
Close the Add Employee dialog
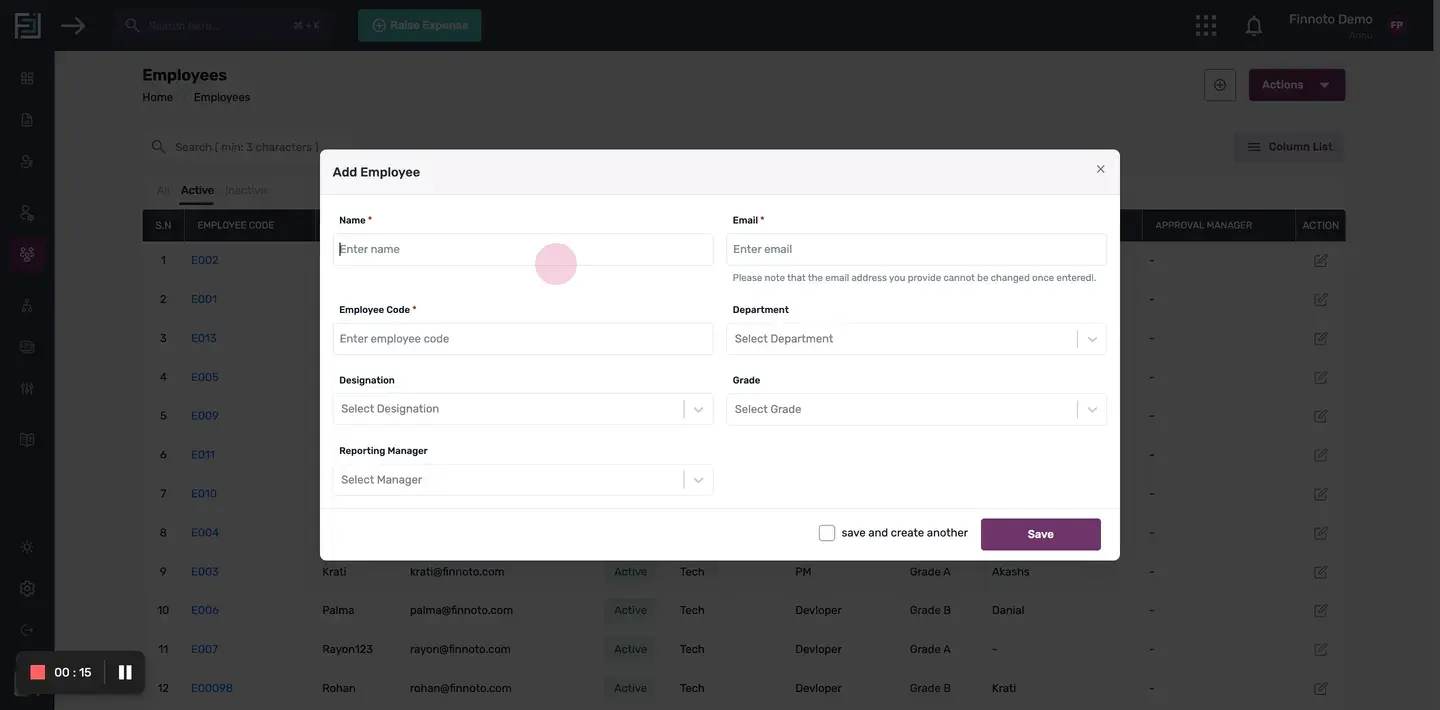tap(1100, 169)
